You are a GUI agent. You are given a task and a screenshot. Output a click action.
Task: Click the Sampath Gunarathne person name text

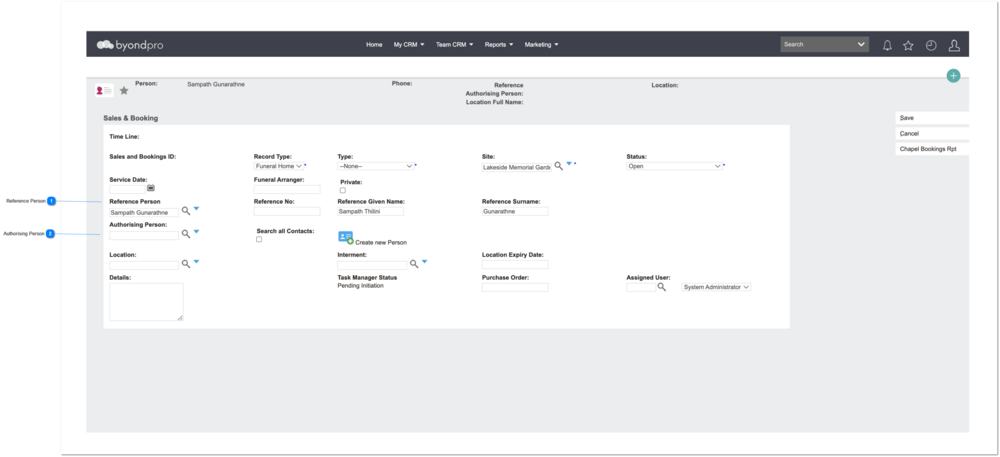tap(216, 84)
